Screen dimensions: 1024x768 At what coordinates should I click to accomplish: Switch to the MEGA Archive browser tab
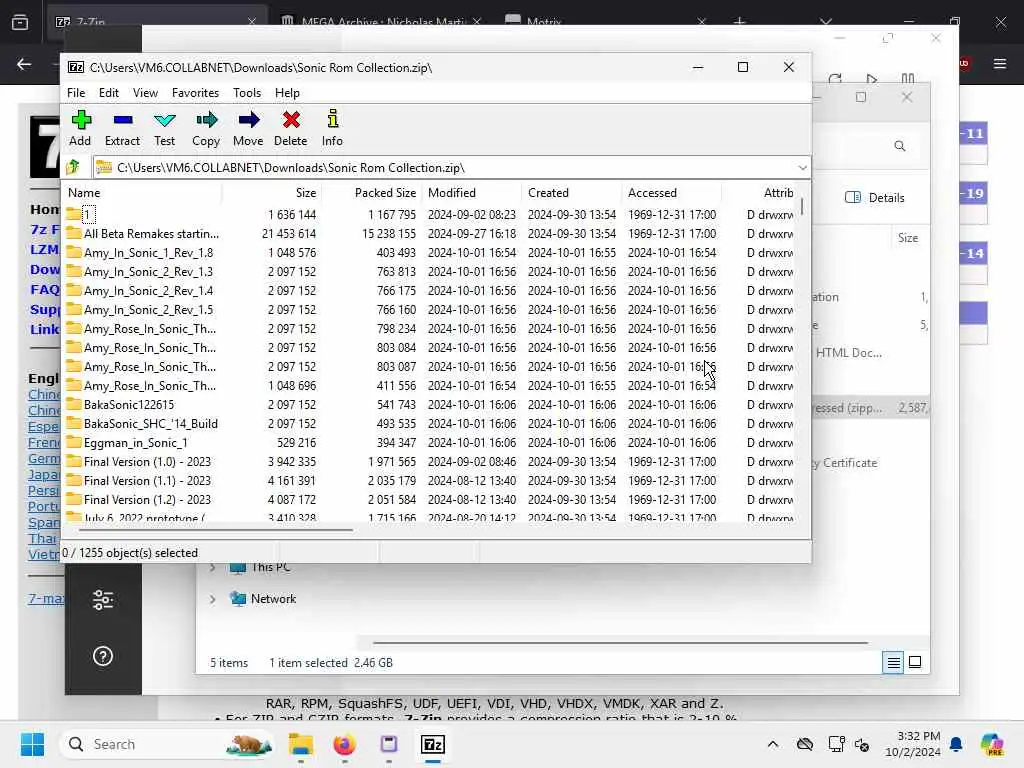click(x=382, y=22)
